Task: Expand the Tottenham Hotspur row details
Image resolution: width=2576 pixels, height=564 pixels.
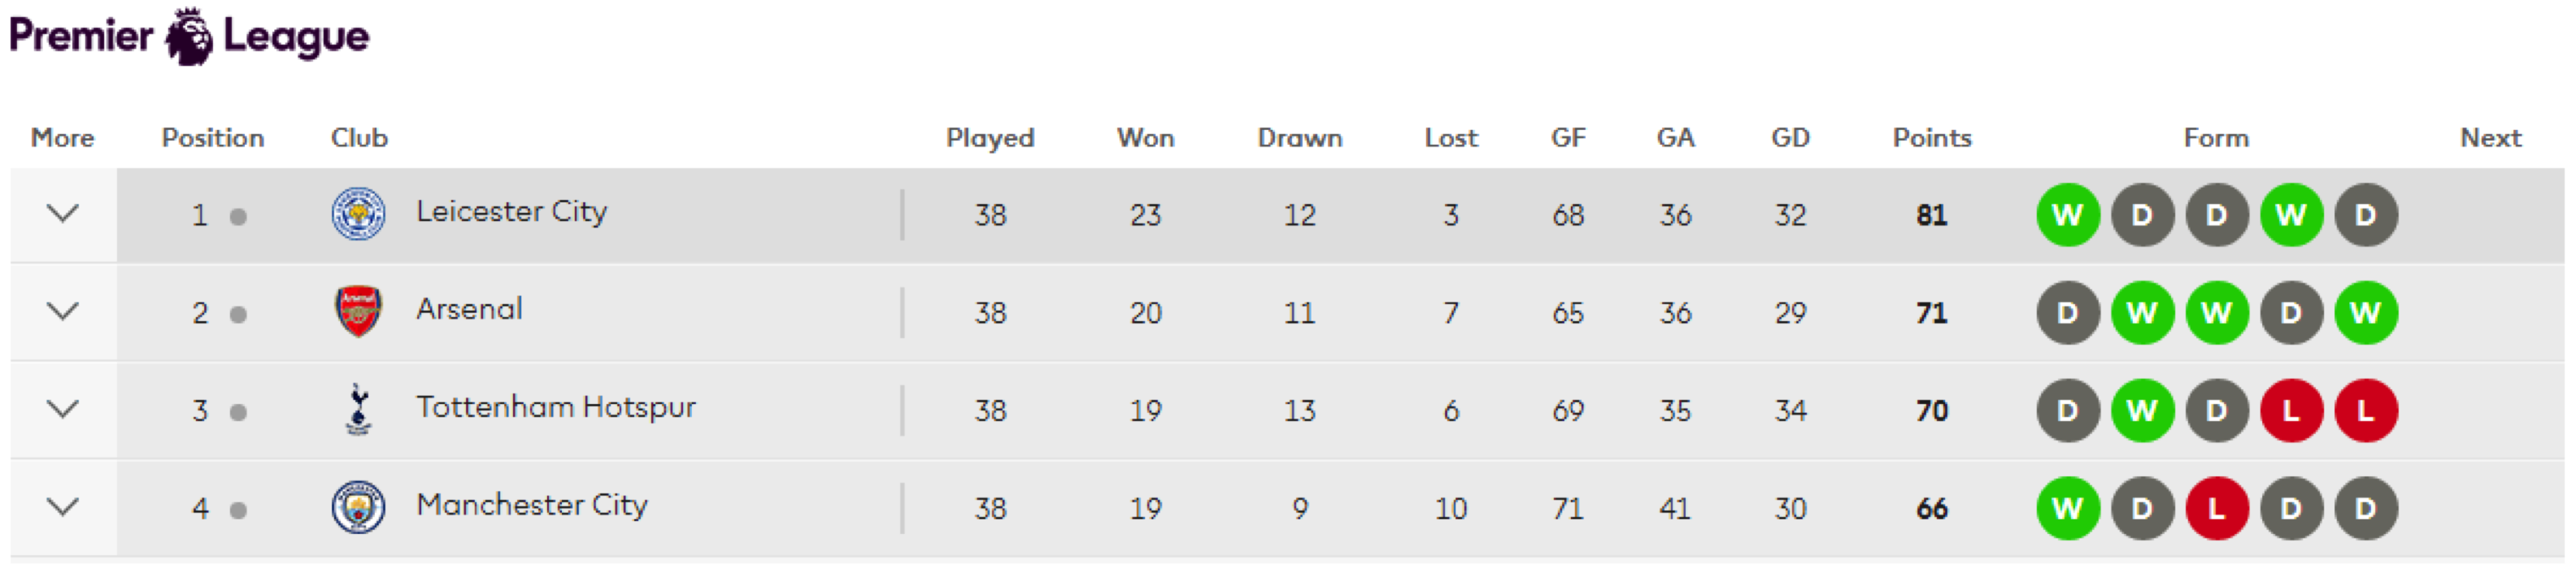Action: (x=63, y=409)
